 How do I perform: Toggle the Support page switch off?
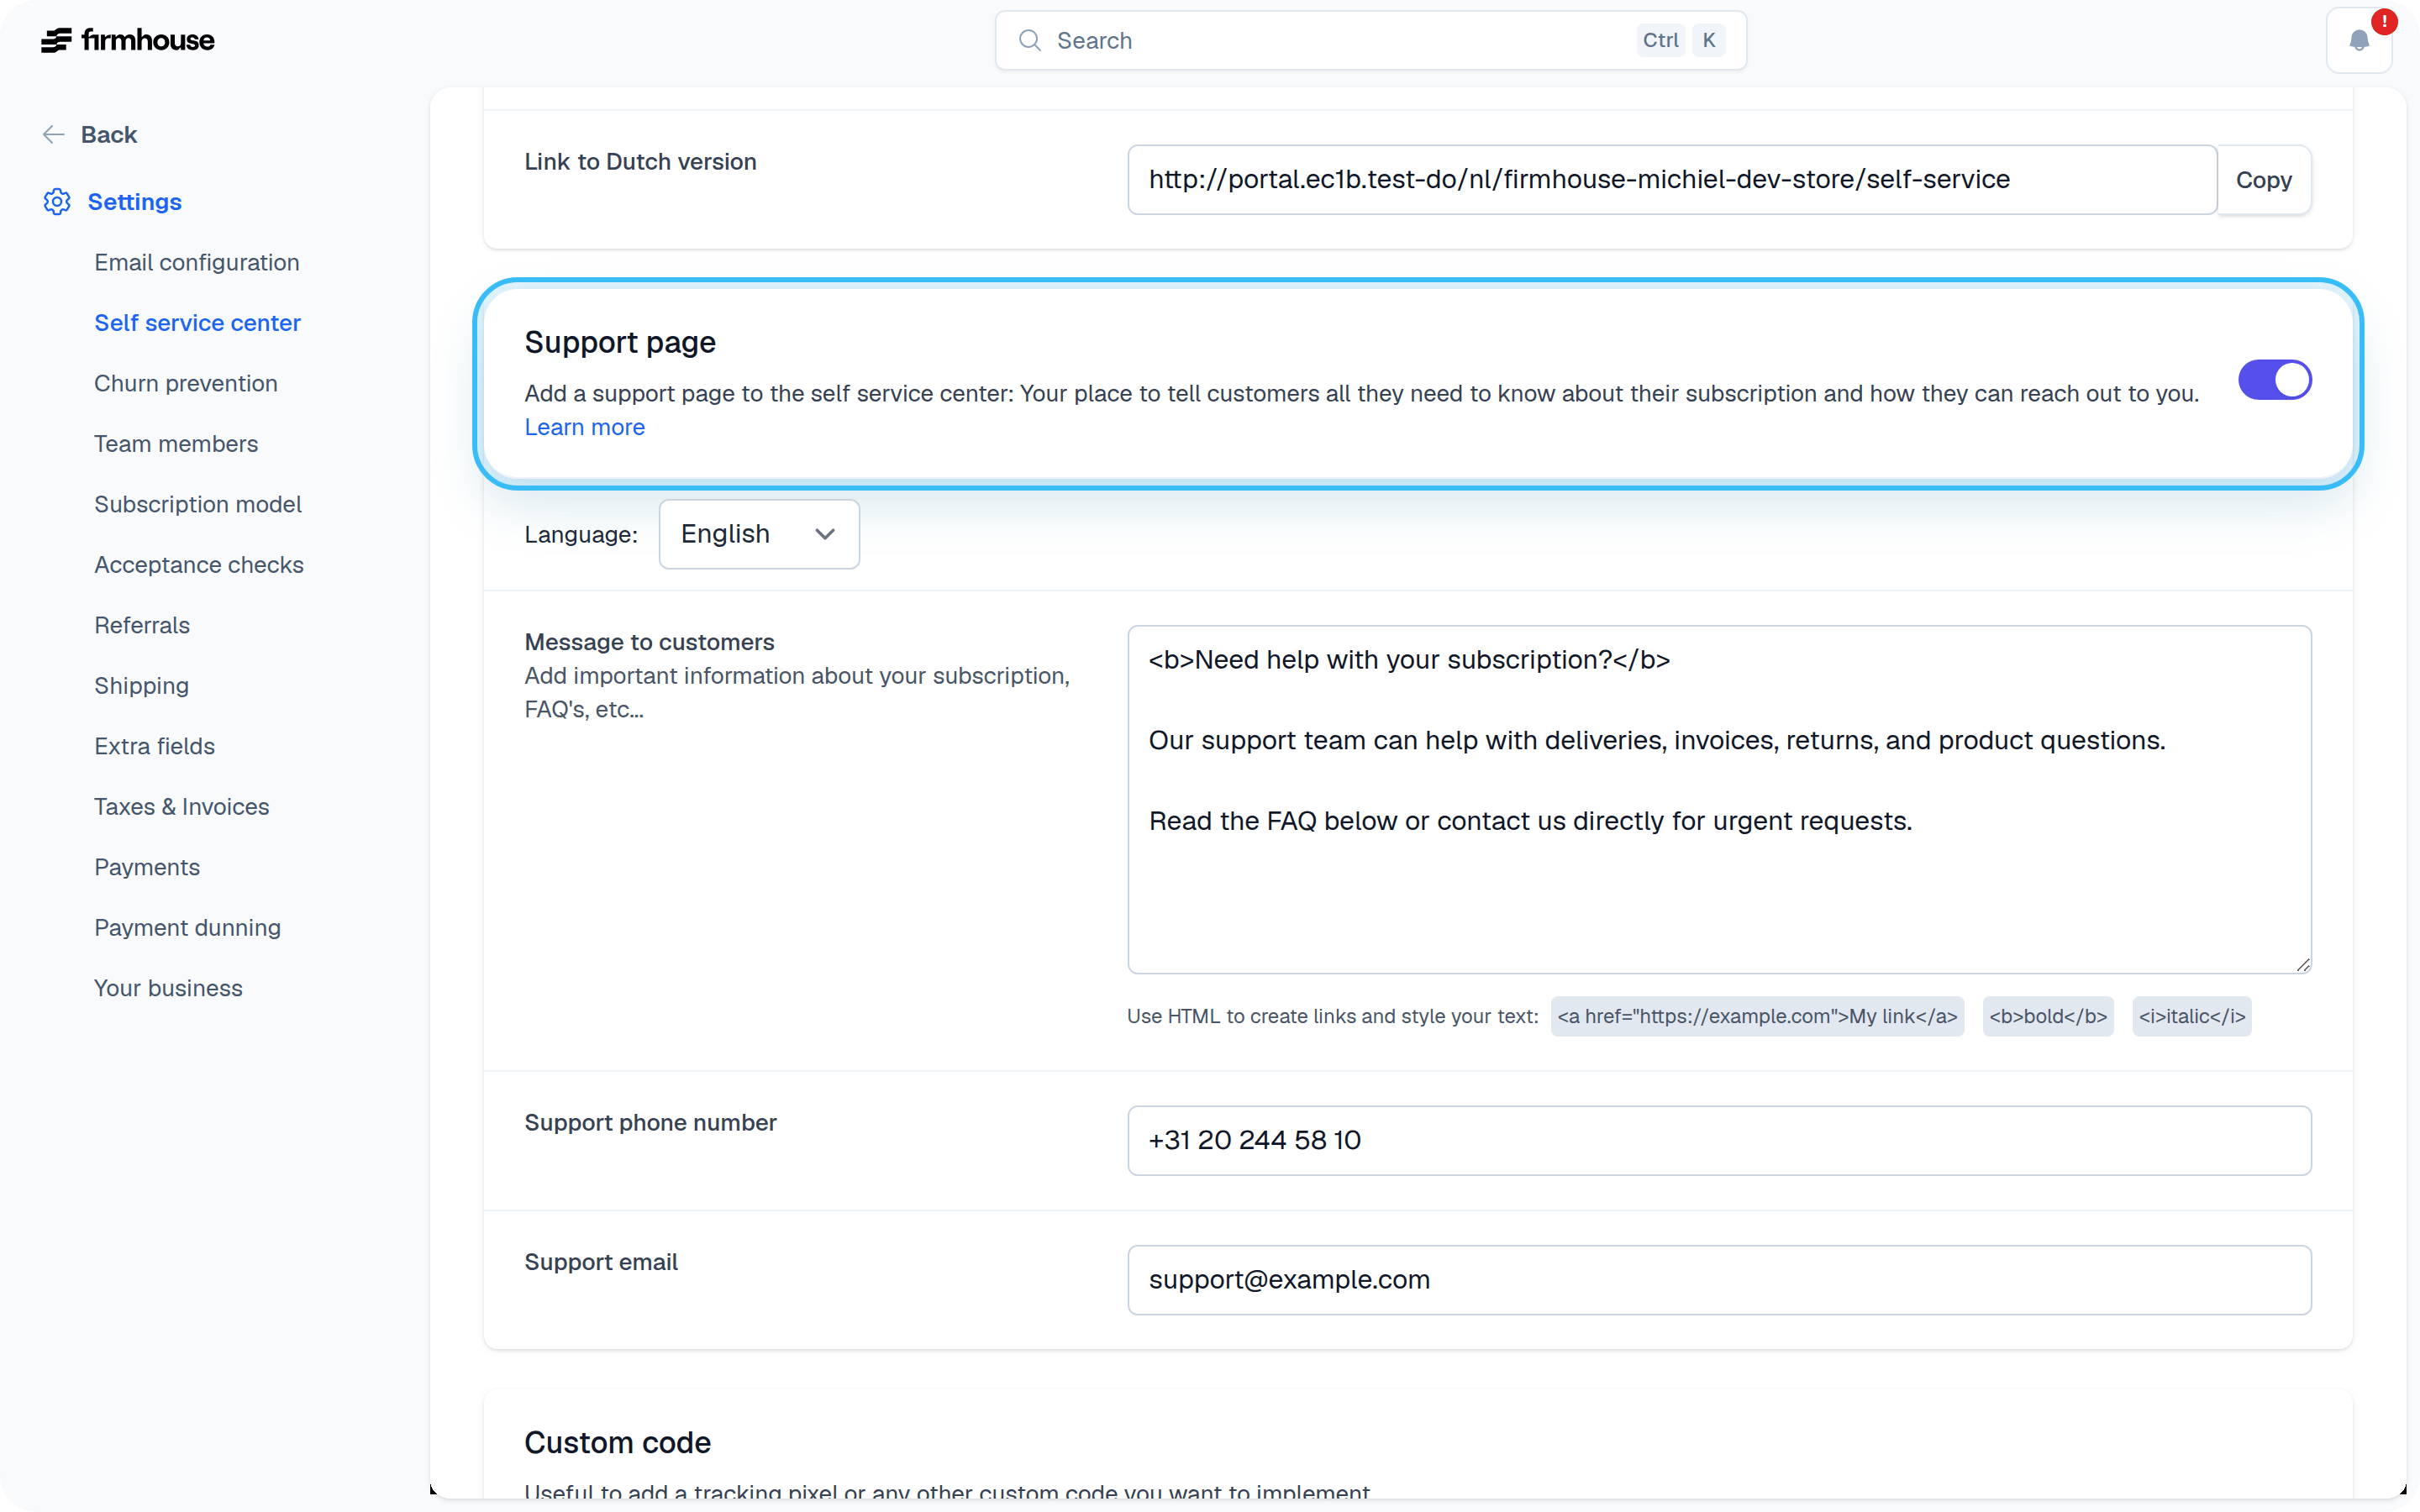point(2274,380)
